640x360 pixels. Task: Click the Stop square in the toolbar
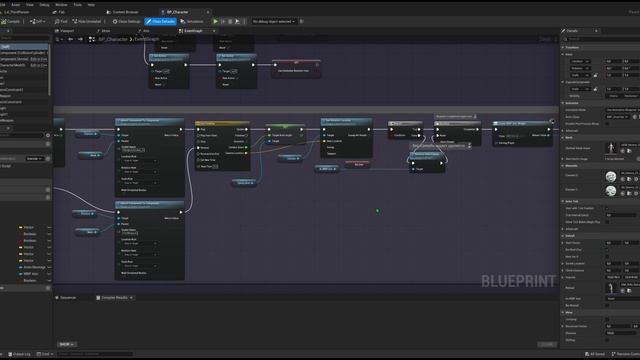pyautogui.click(x=230, y=21)
